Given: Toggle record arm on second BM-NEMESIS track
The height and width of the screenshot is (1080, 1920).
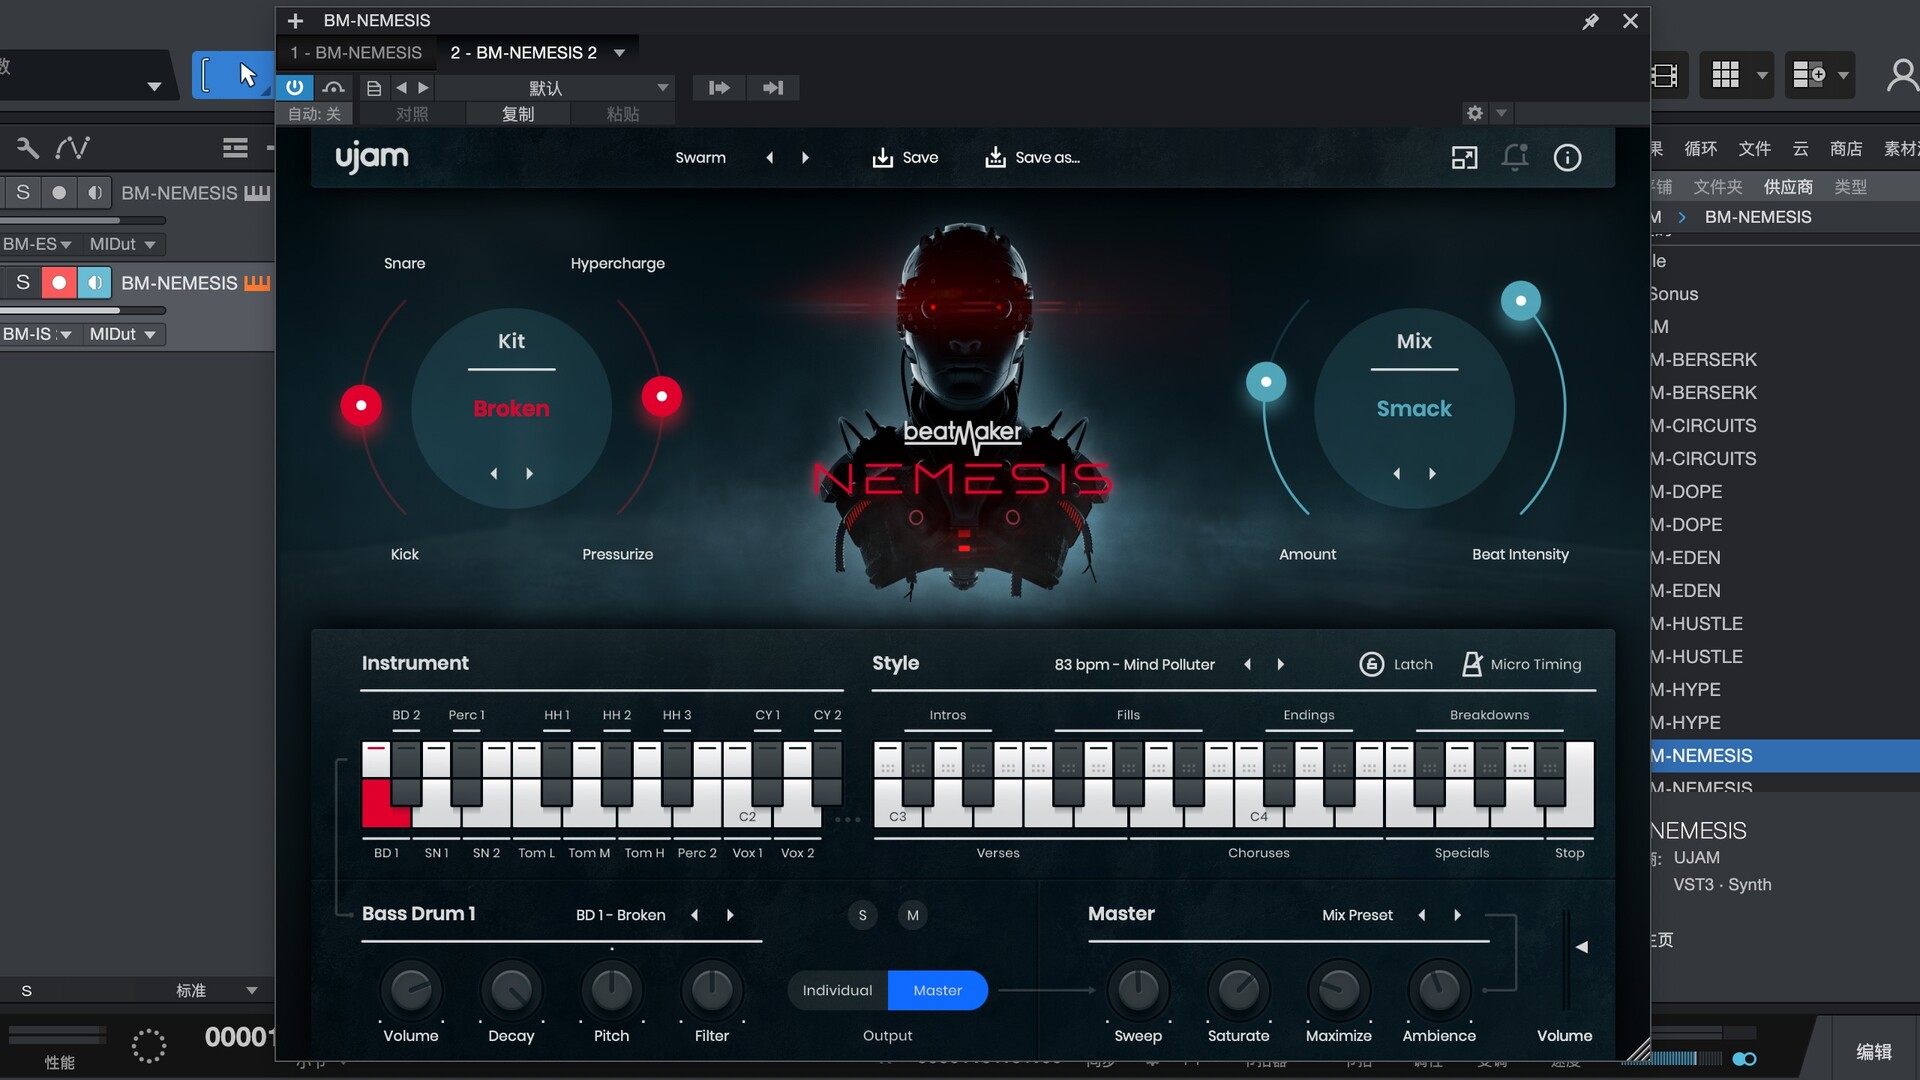Looking at the screenshot, I should (x=59, y=283).
